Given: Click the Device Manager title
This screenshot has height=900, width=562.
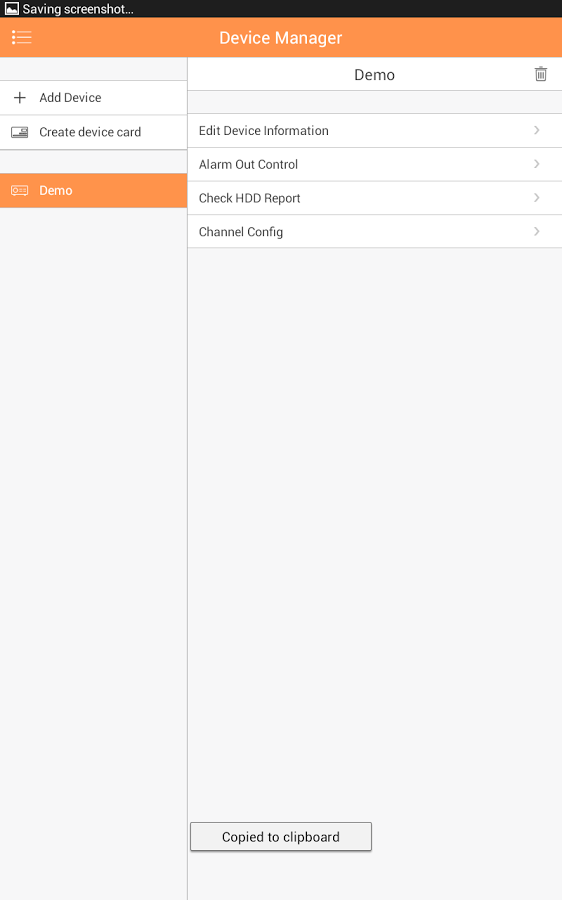Looking at the screenshot, I should (x=281, y=38).
